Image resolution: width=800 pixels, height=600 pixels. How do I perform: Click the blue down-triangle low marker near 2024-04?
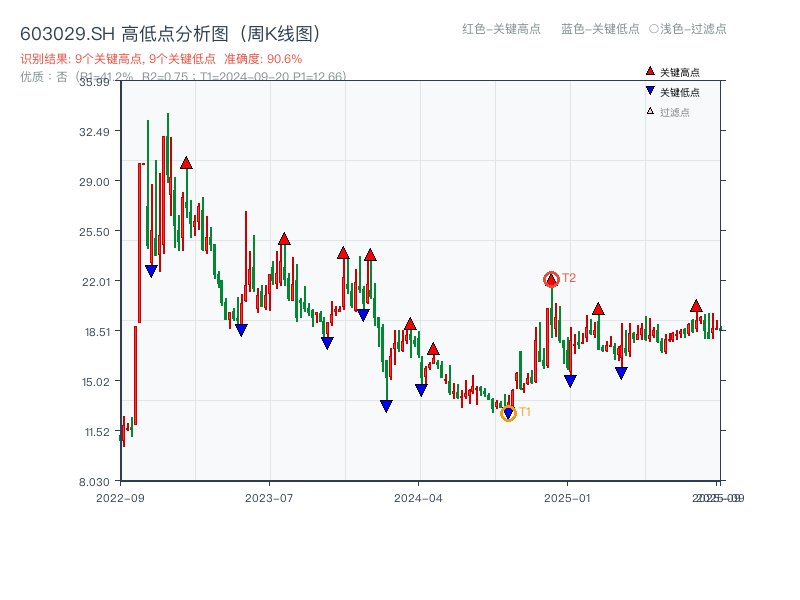click(x=419, y=388)
